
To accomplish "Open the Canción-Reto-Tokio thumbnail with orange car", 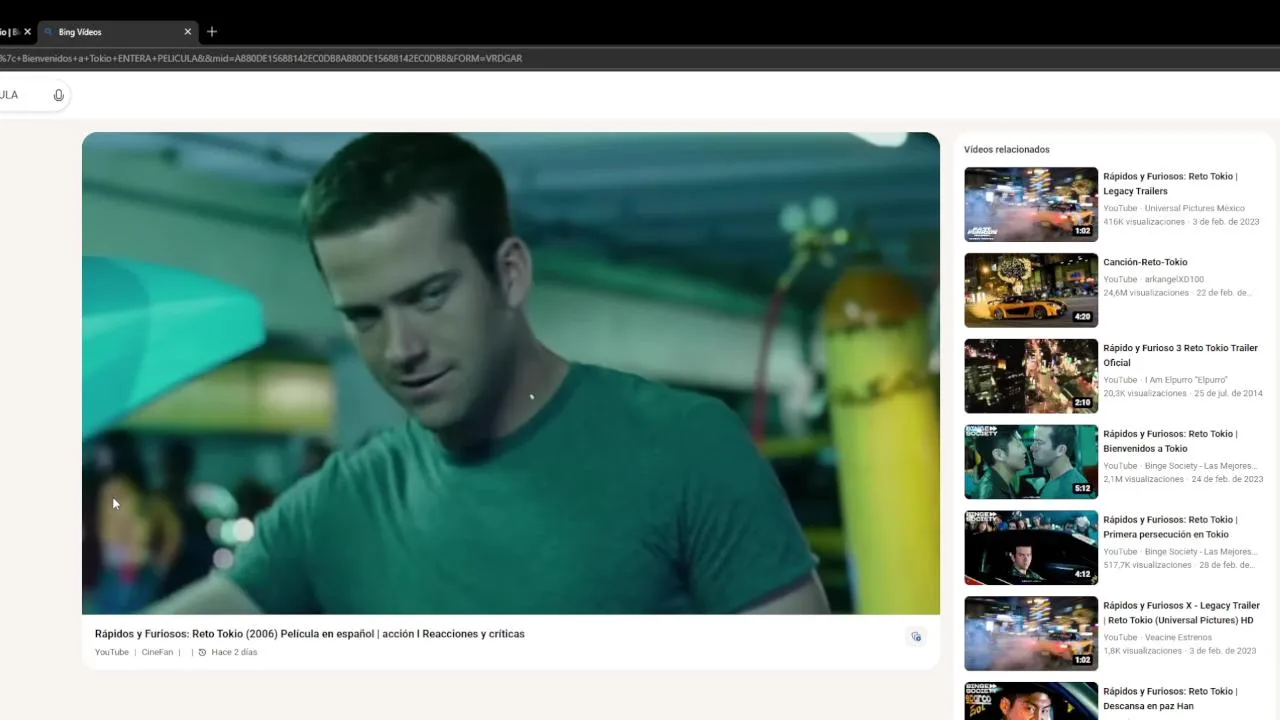I will [1031, 290].
